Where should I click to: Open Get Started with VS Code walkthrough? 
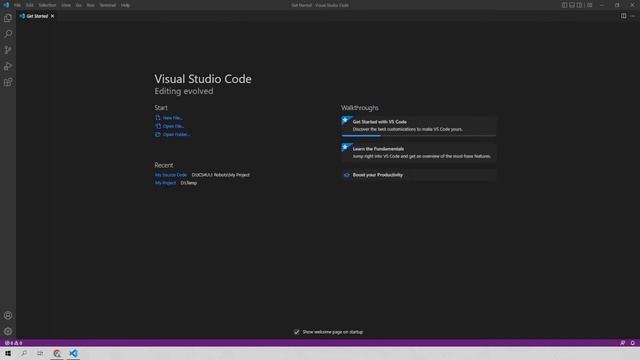click(x=419, y=126)
